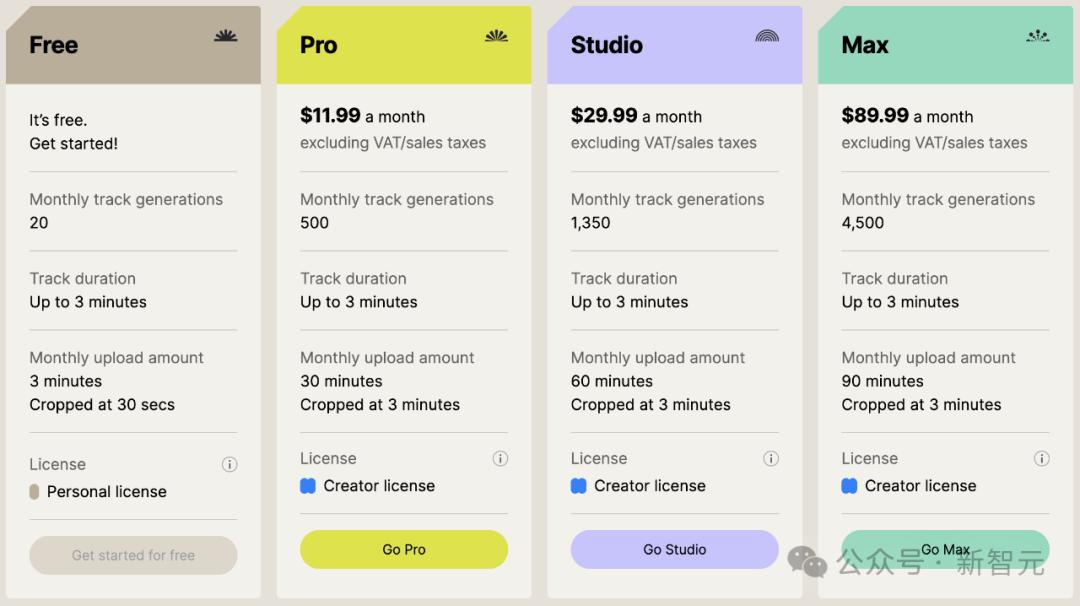Show license info icon in Max plan
Screen dimensions: 1080x606
[1041, 458]
